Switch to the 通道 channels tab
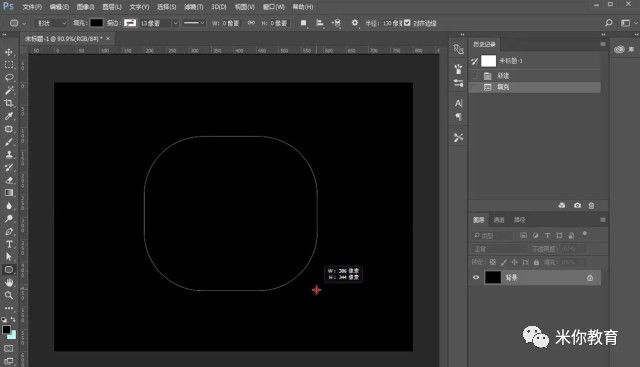The image size is (640, 367). point(499,220)
